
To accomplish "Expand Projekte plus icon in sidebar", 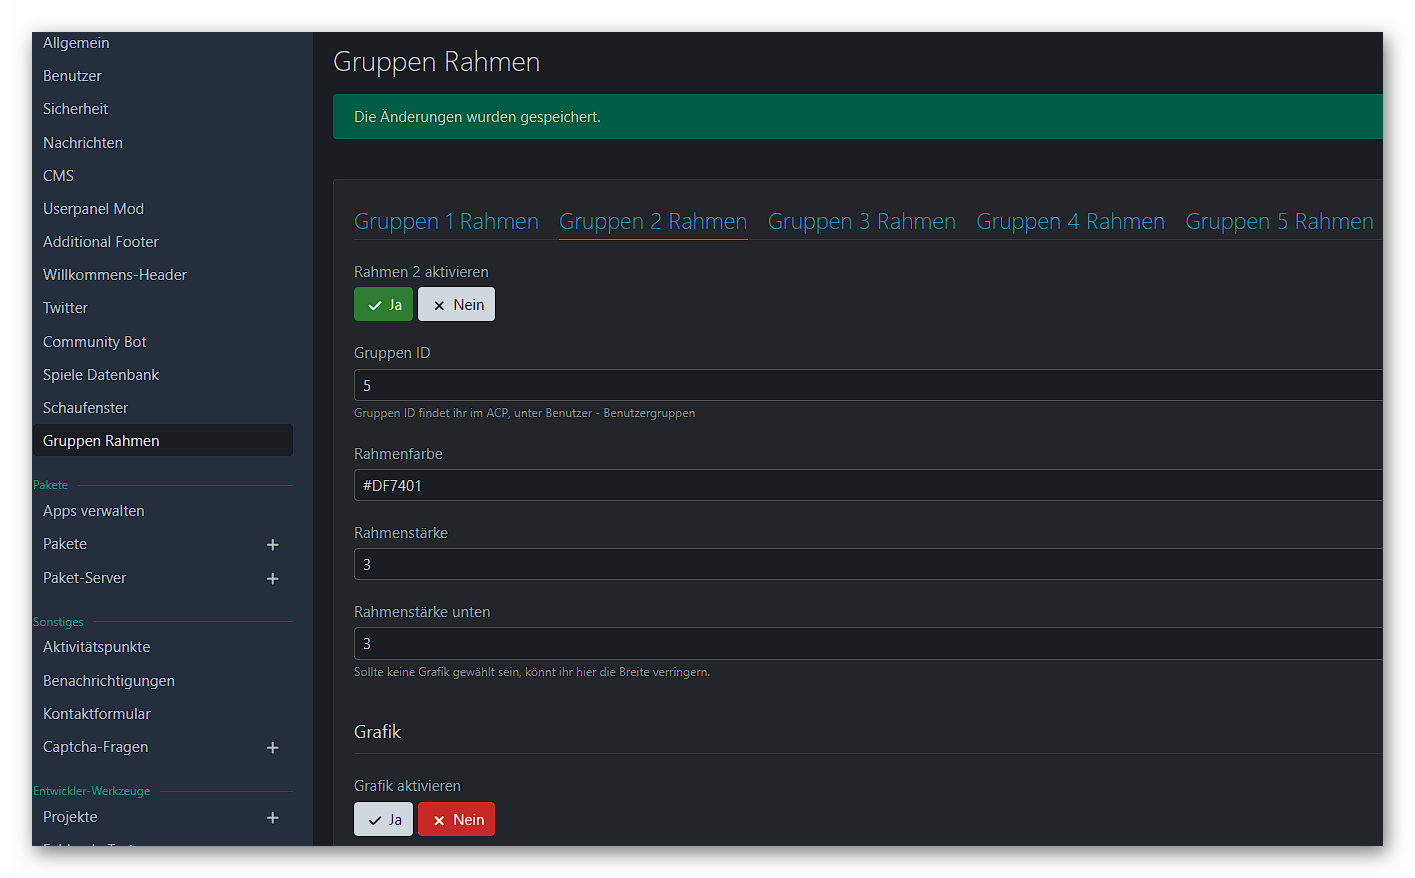I will tap(272, 818).
